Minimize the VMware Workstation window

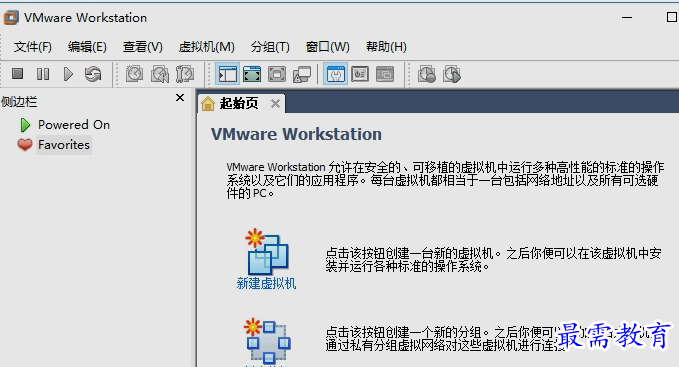coord(627,17)
